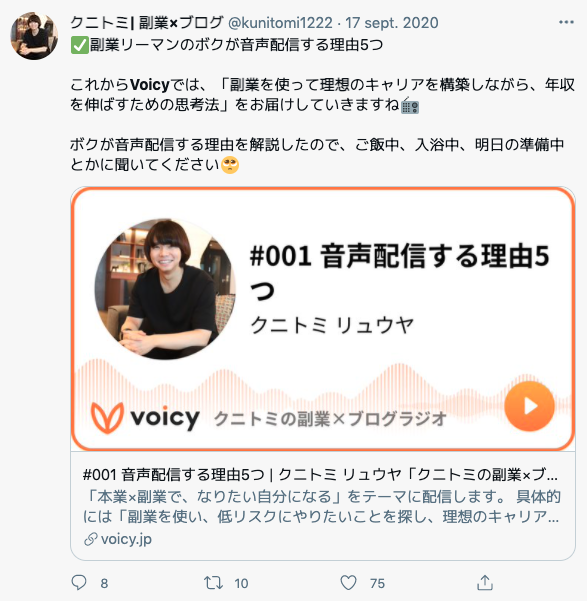Open the voicy.jp link domain
This screenshot has width=587, height=601.
pyautogui.click(x=126, y=539)
